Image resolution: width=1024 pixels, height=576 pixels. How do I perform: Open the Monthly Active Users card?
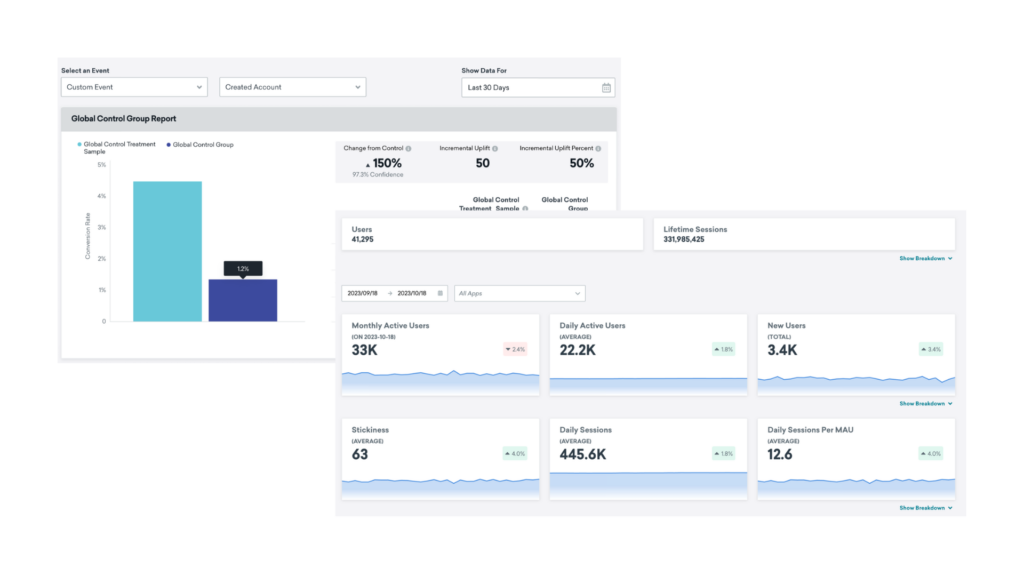441,355
